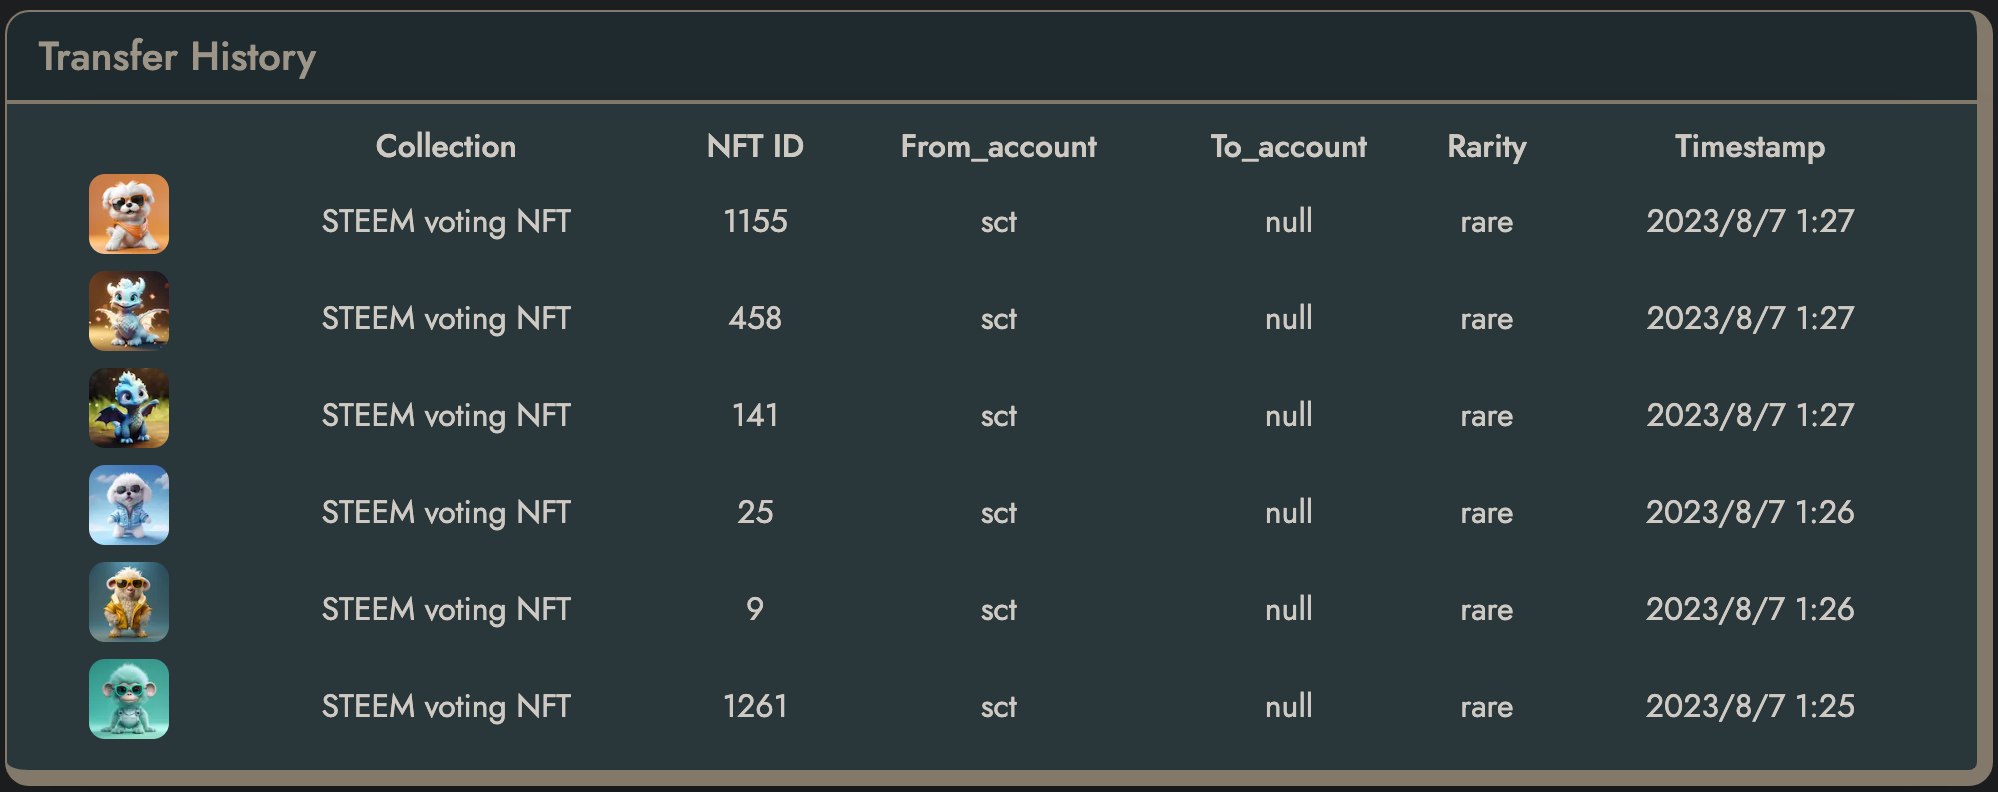Click the white puppy in blue shirt thumbnail

coord(129,505)
